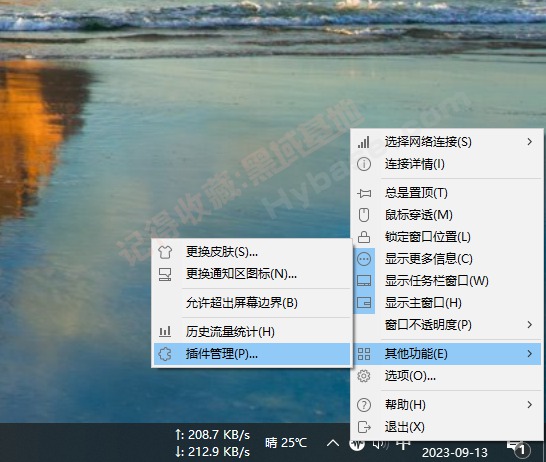The image size is (546, 462).
Task: Expand the 选择网络连接(S) submenu arrow
Action: pos(530,142)
